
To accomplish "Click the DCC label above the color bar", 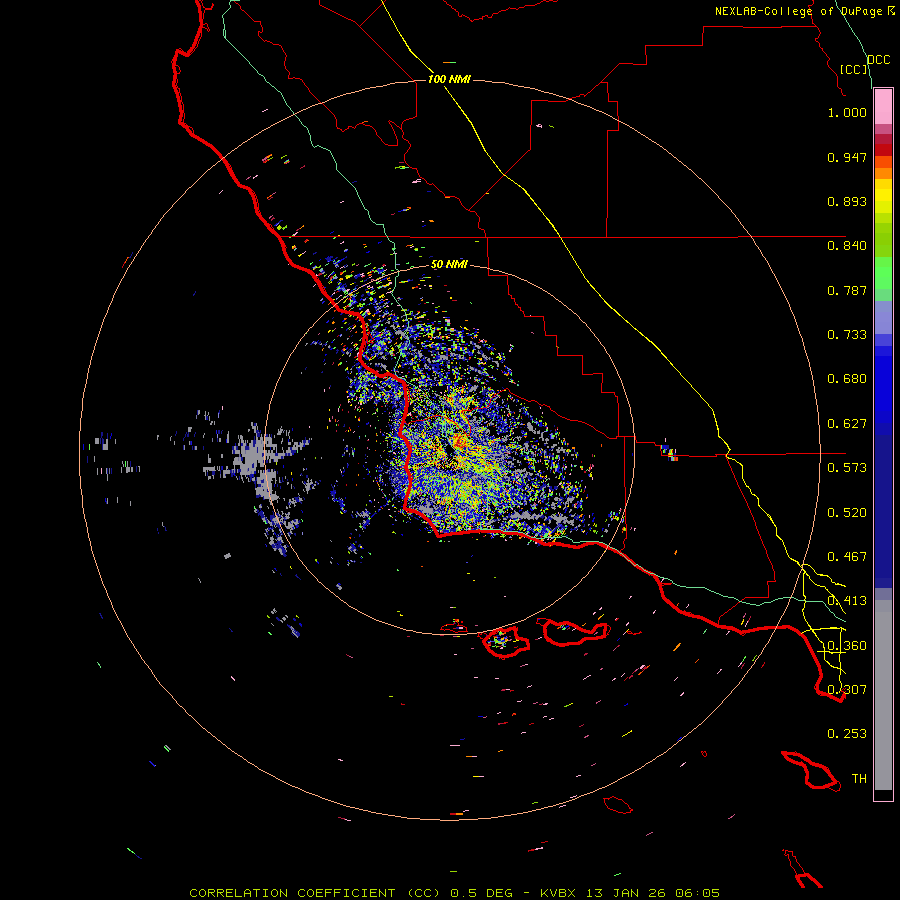I will coord(879,60).
